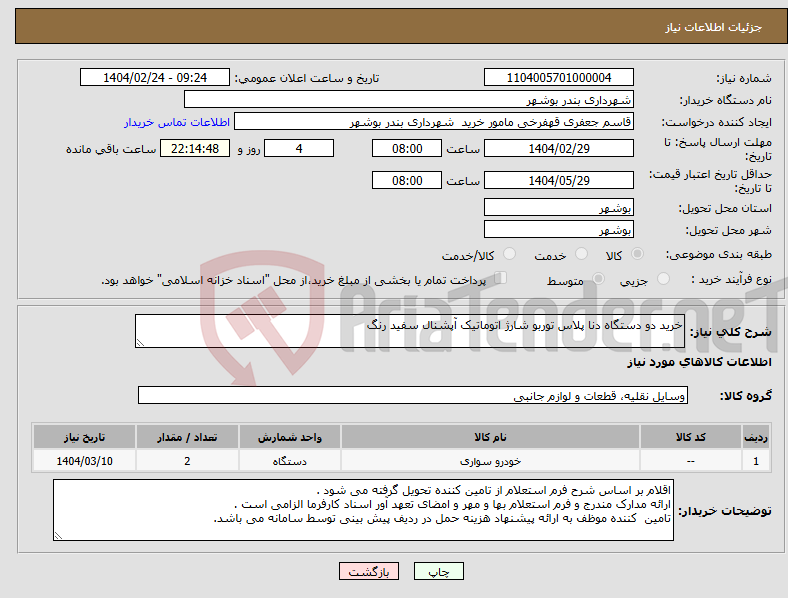
Task: Click the delivery province field بوشهر
Action: point(558,208)
